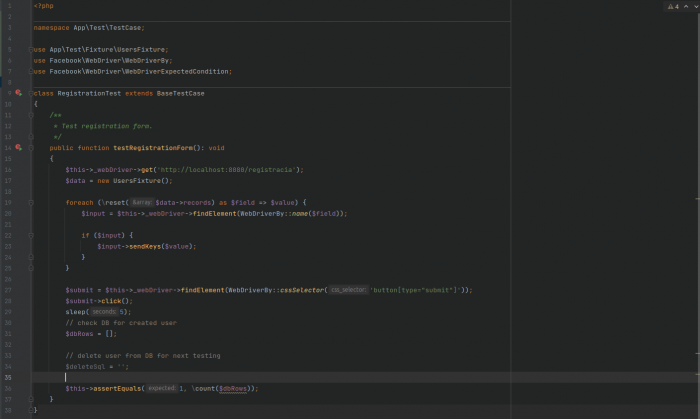This screenshot has width=700, height=419.
Task: Click the css_selector: inlay hint
Action: click(348, 290)
